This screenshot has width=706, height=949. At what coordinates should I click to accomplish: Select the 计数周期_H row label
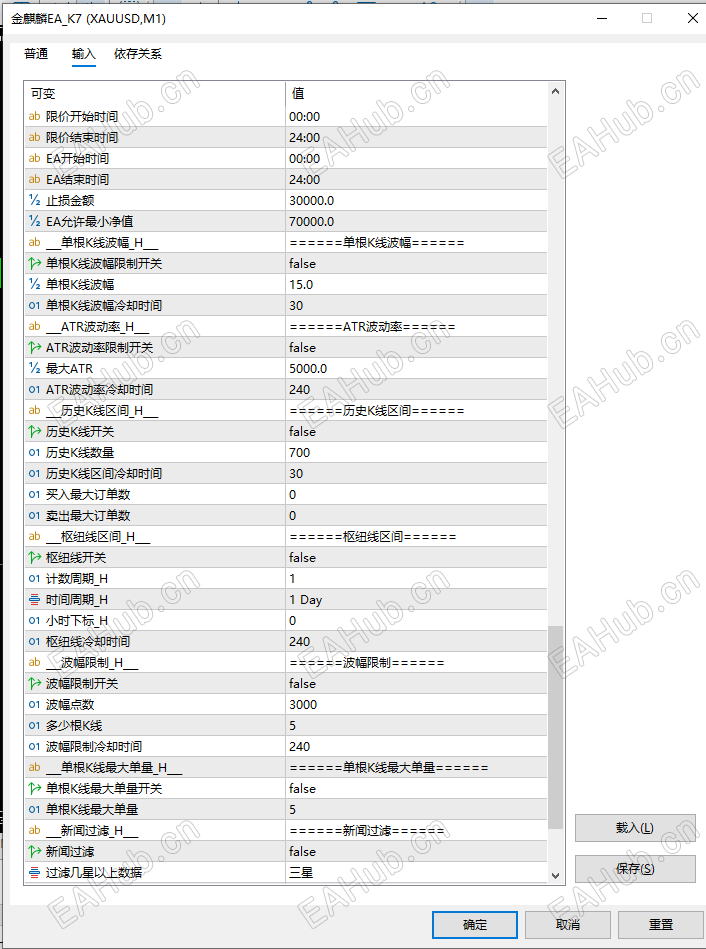[77, 579]
